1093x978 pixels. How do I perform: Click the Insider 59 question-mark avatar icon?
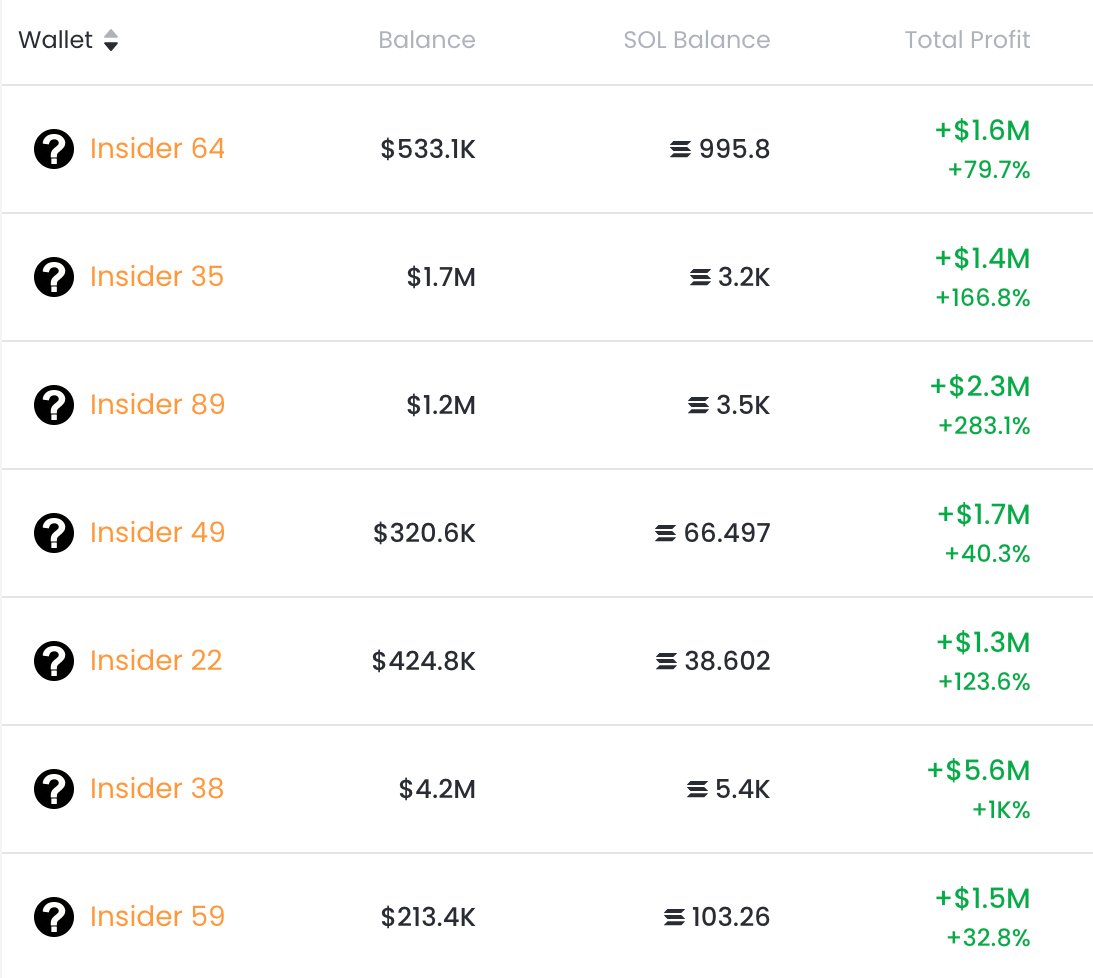(54, 917)
